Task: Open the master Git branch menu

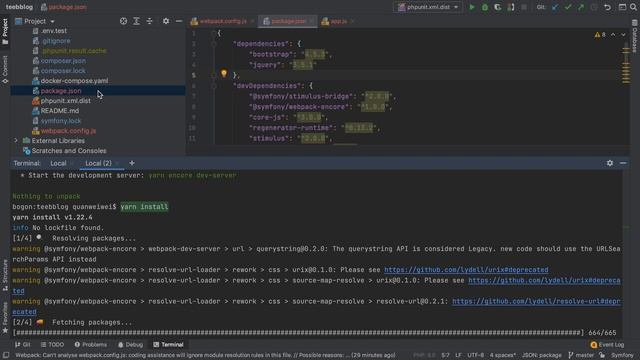Action: 582,356
